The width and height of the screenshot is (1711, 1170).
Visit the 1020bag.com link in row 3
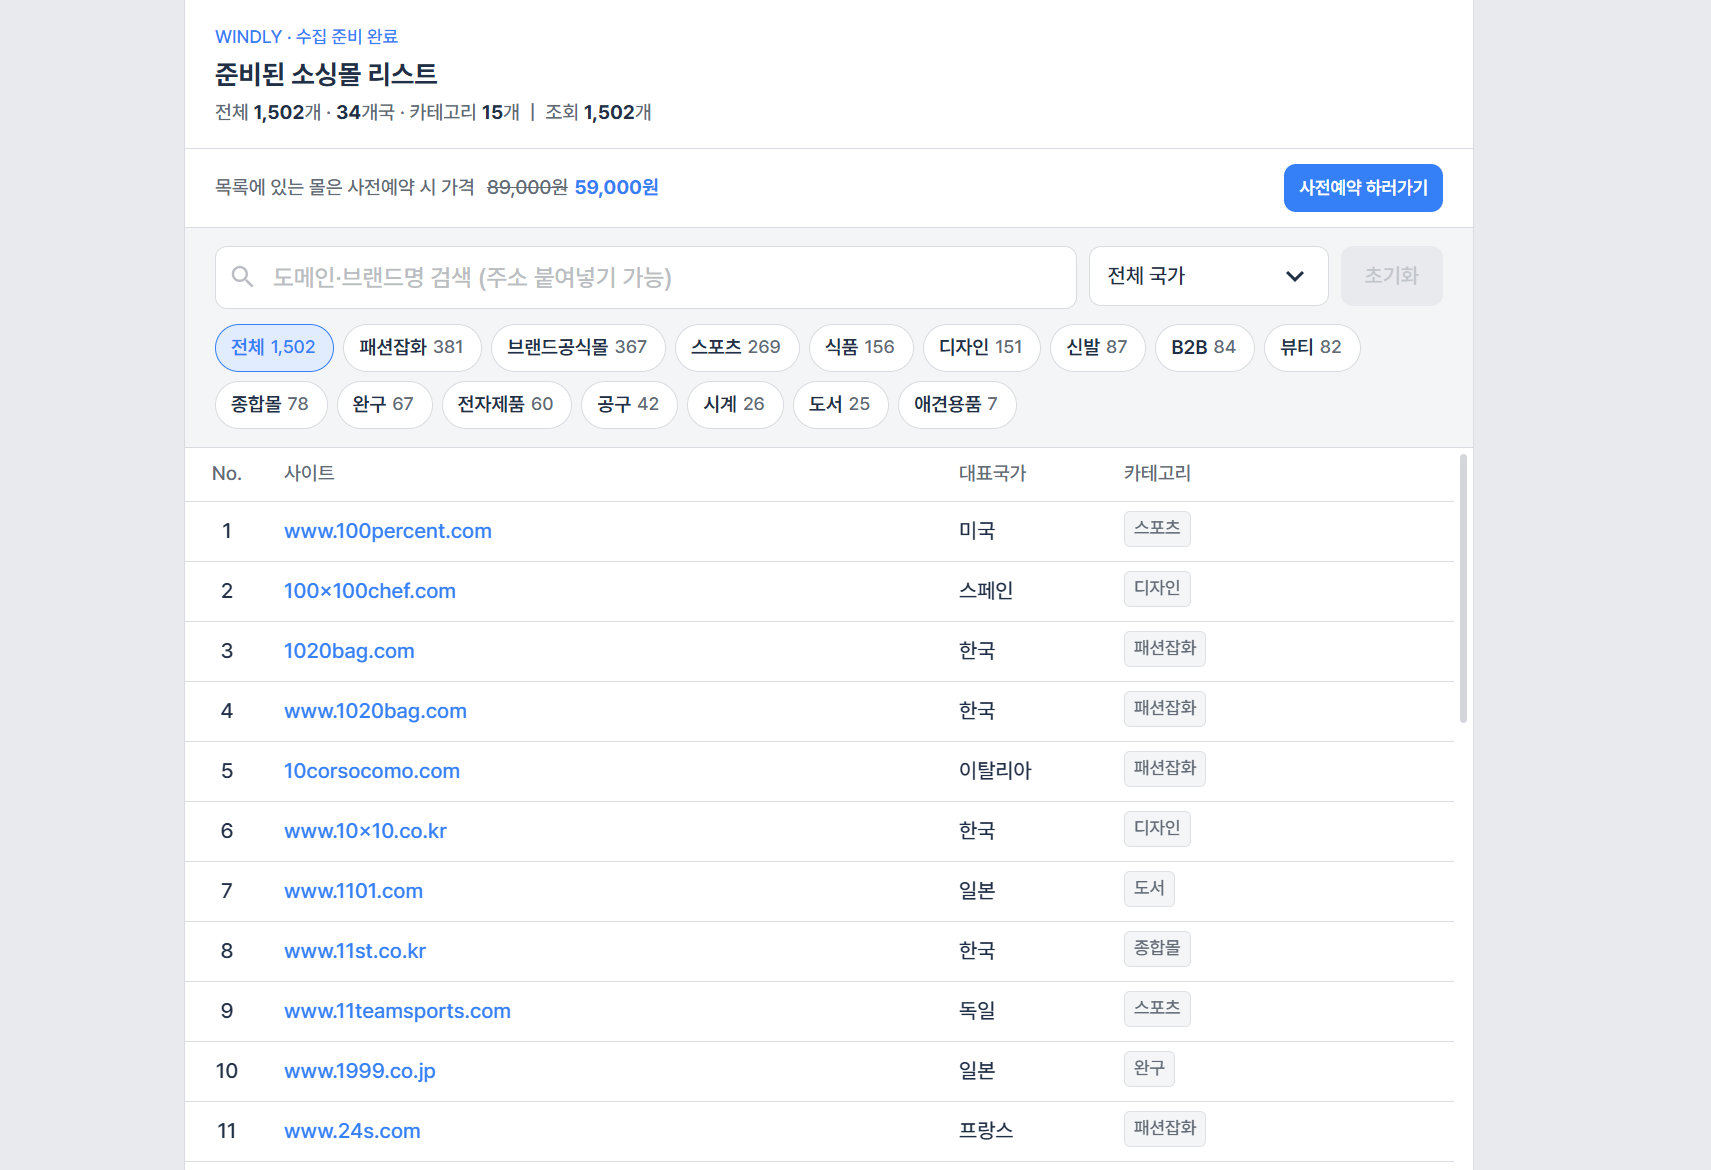(349, 651)
